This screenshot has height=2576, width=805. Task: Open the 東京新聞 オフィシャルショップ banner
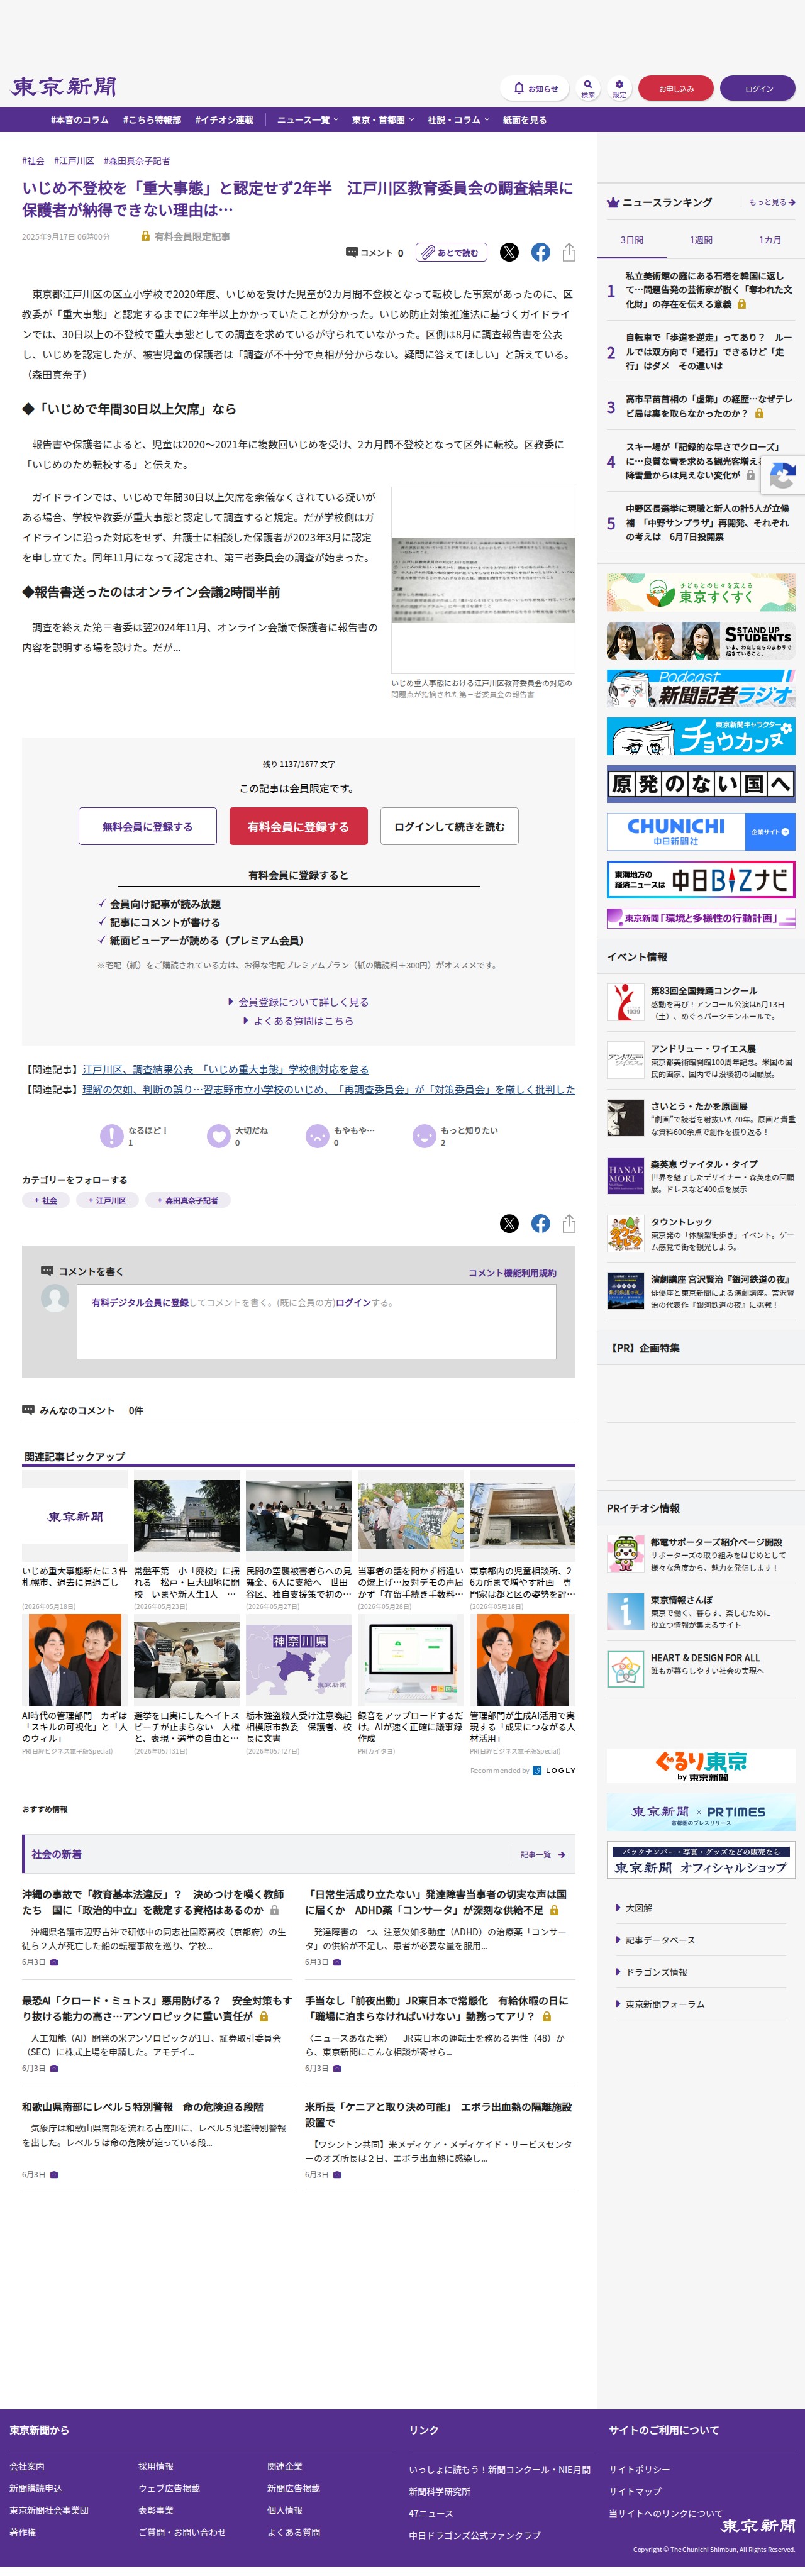[x=701, y=1859]
